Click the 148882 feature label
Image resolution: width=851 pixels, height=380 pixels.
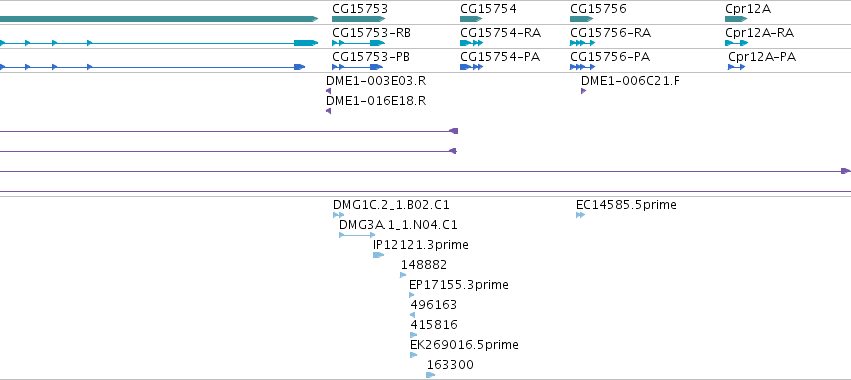424,265
